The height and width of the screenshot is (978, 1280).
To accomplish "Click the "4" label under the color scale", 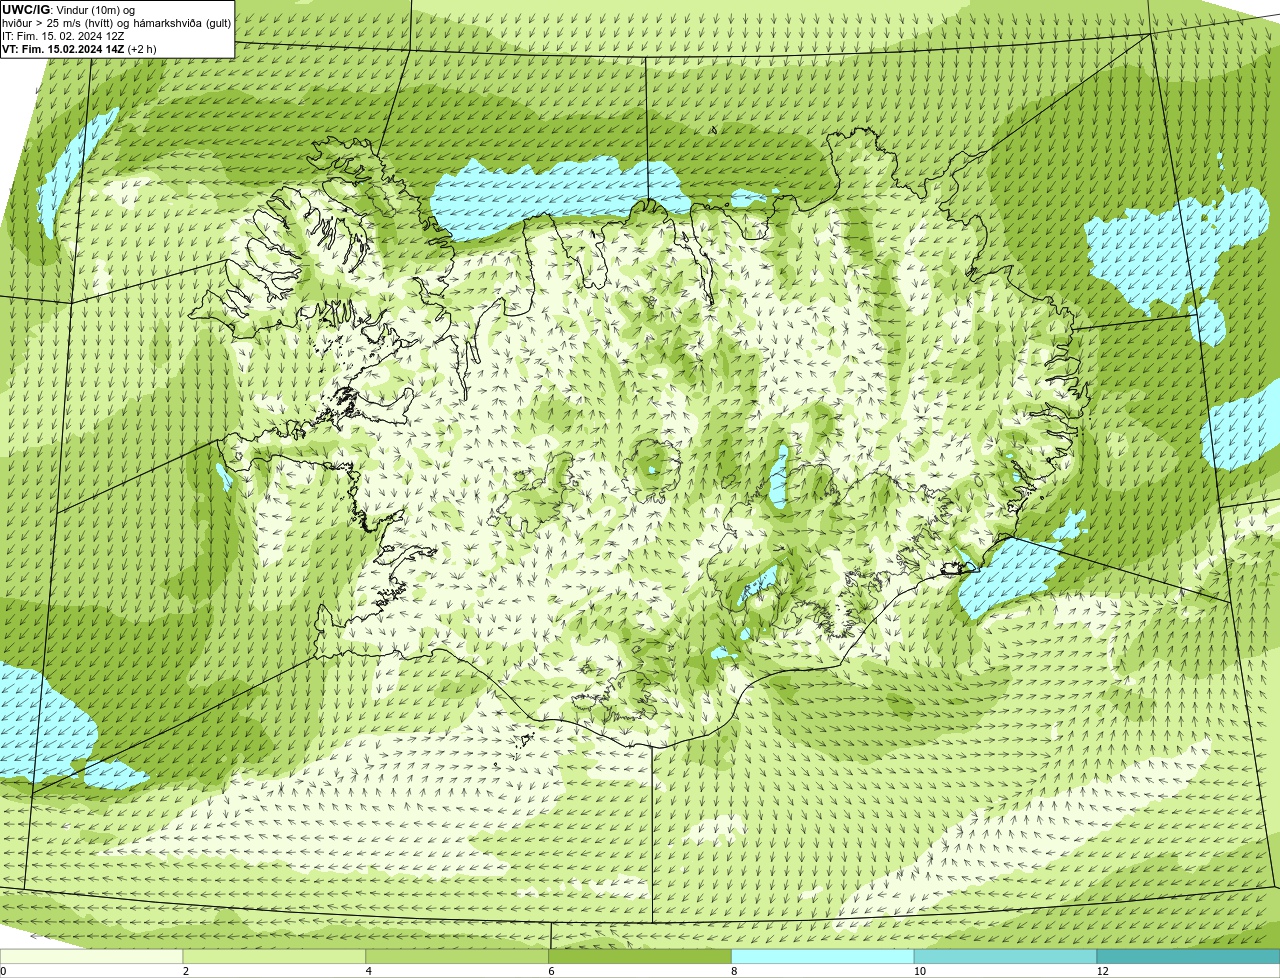I will click(x=369, y=971).
